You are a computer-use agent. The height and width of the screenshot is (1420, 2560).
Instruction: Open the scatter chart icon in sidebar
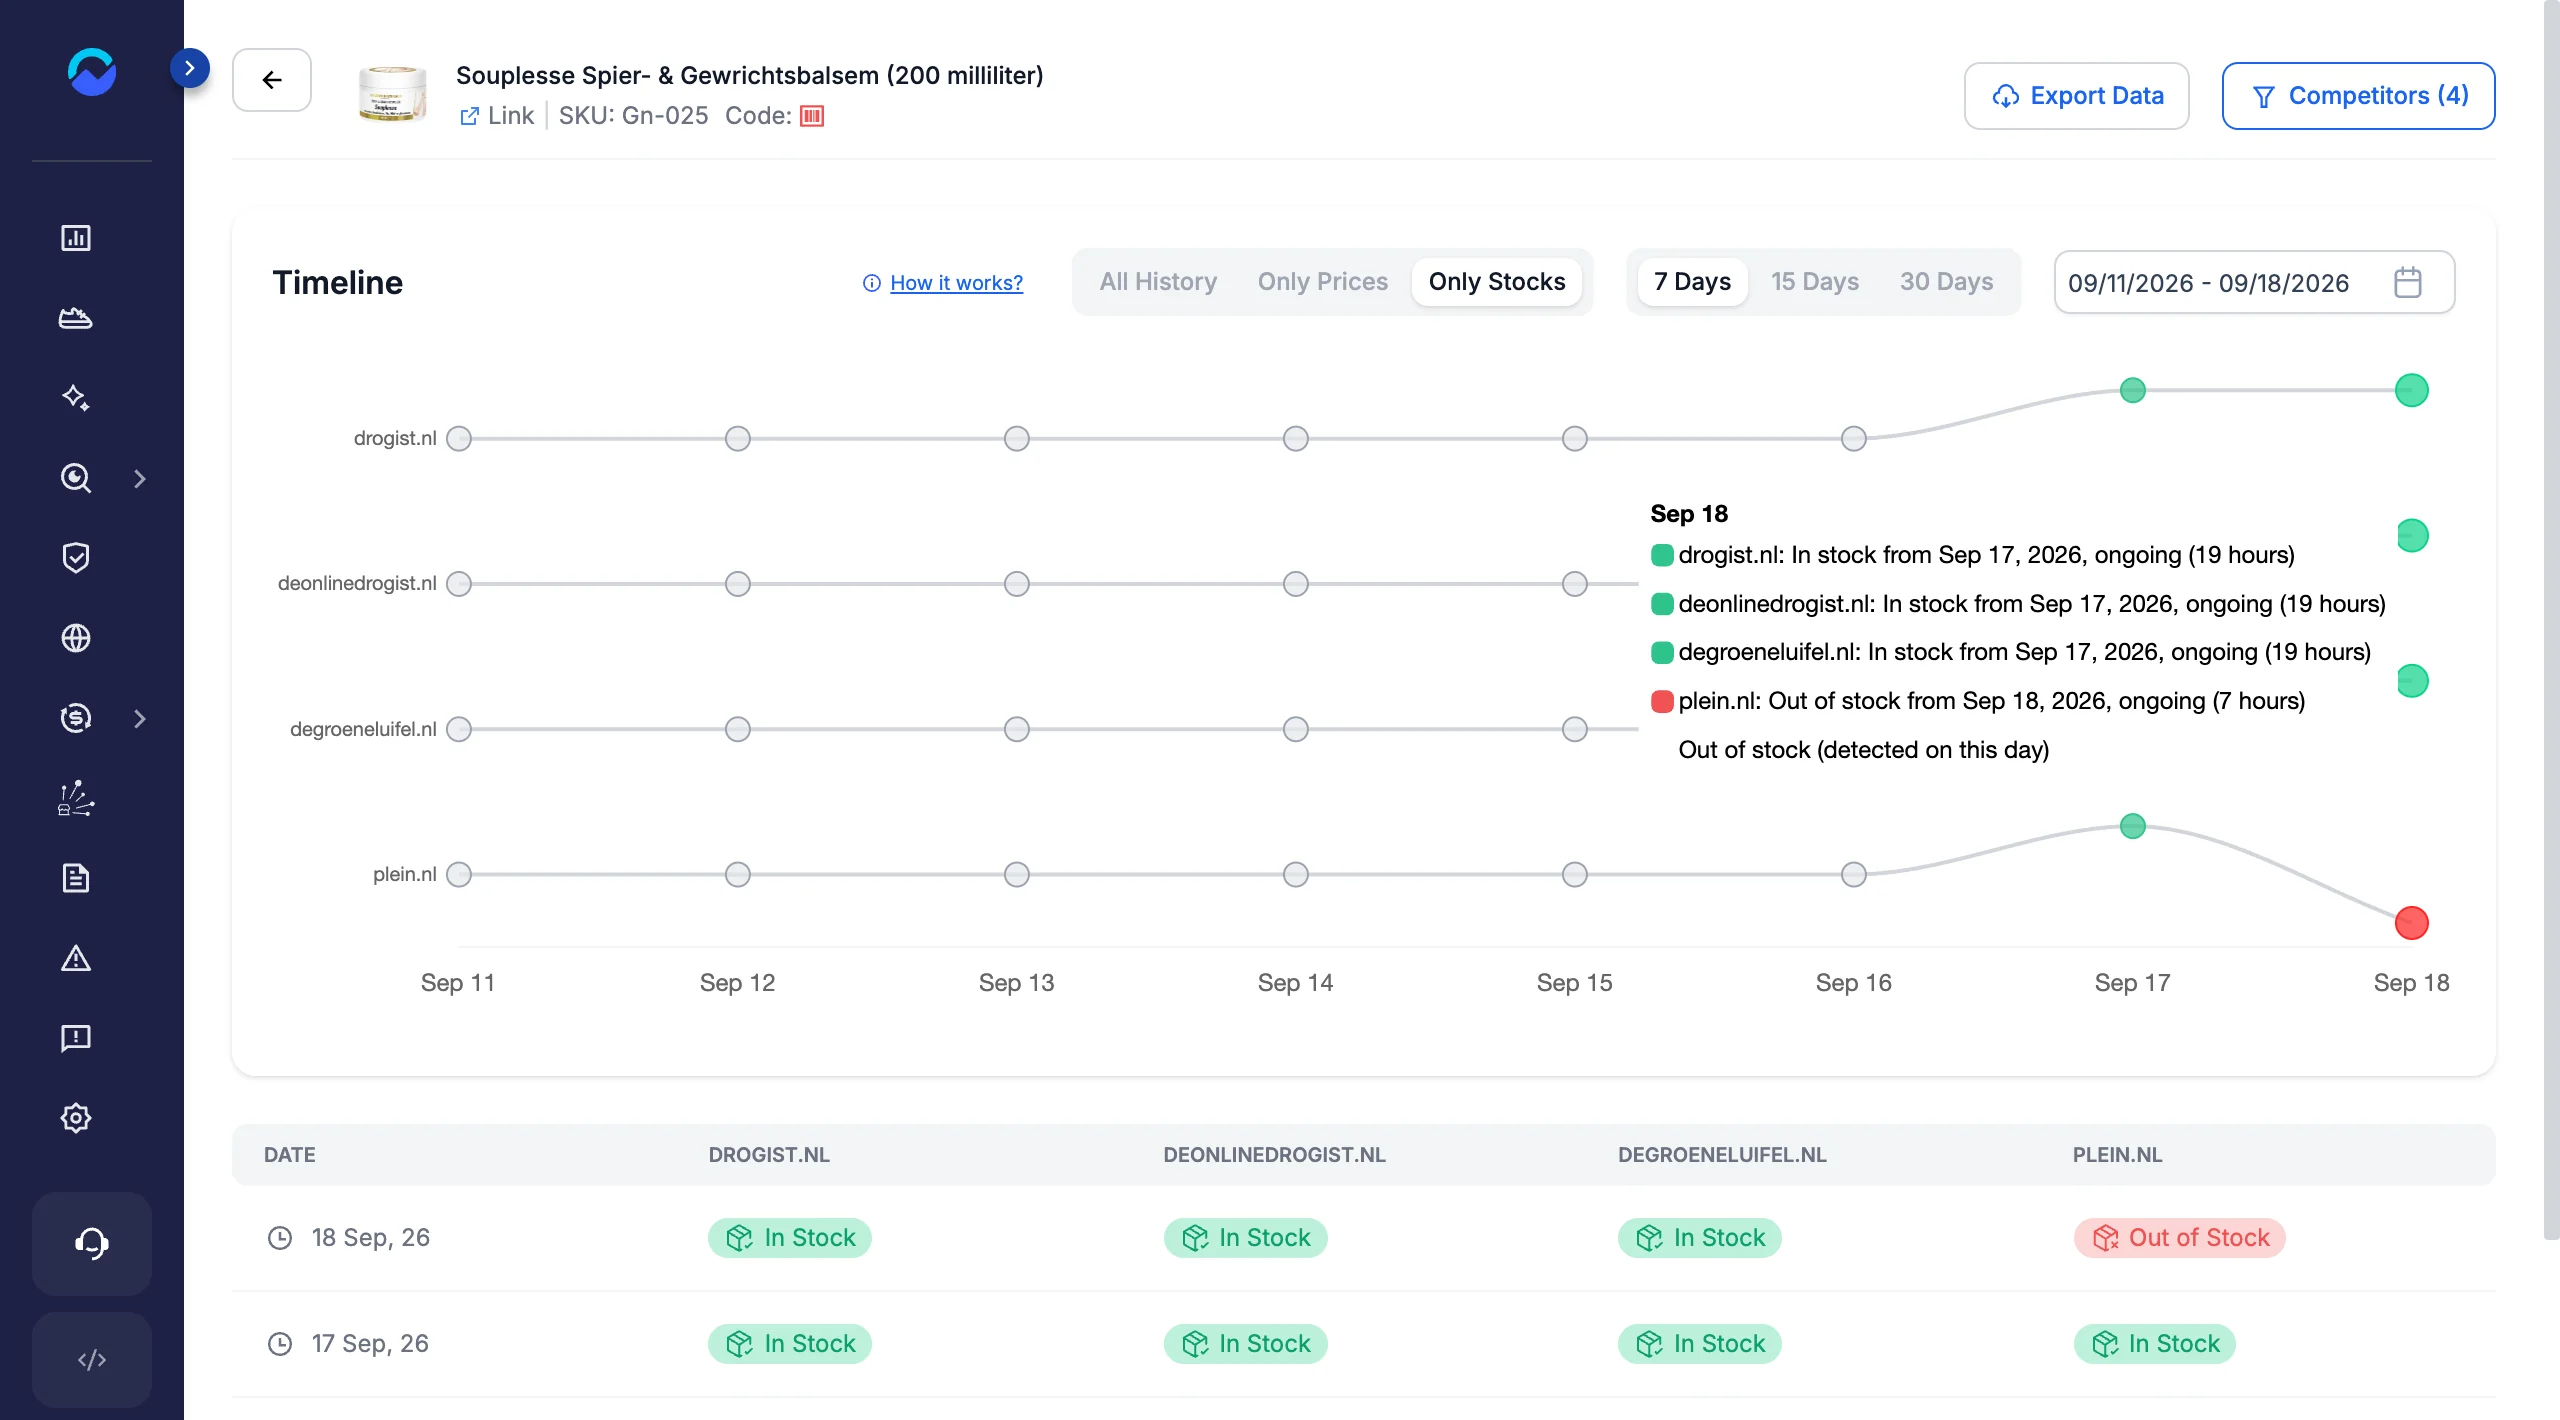pyautogui.click(x=76, y=798)
